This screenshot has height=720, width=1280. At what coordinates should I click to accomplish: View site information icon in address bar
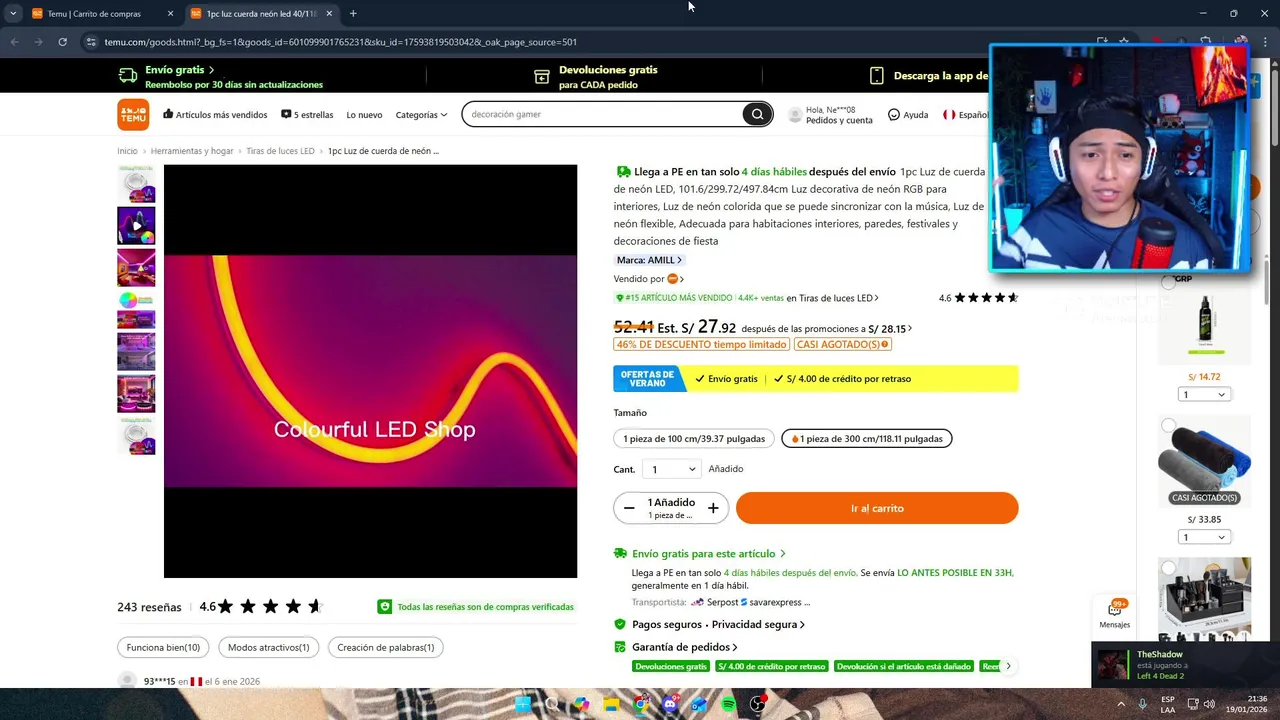[91, 42]
